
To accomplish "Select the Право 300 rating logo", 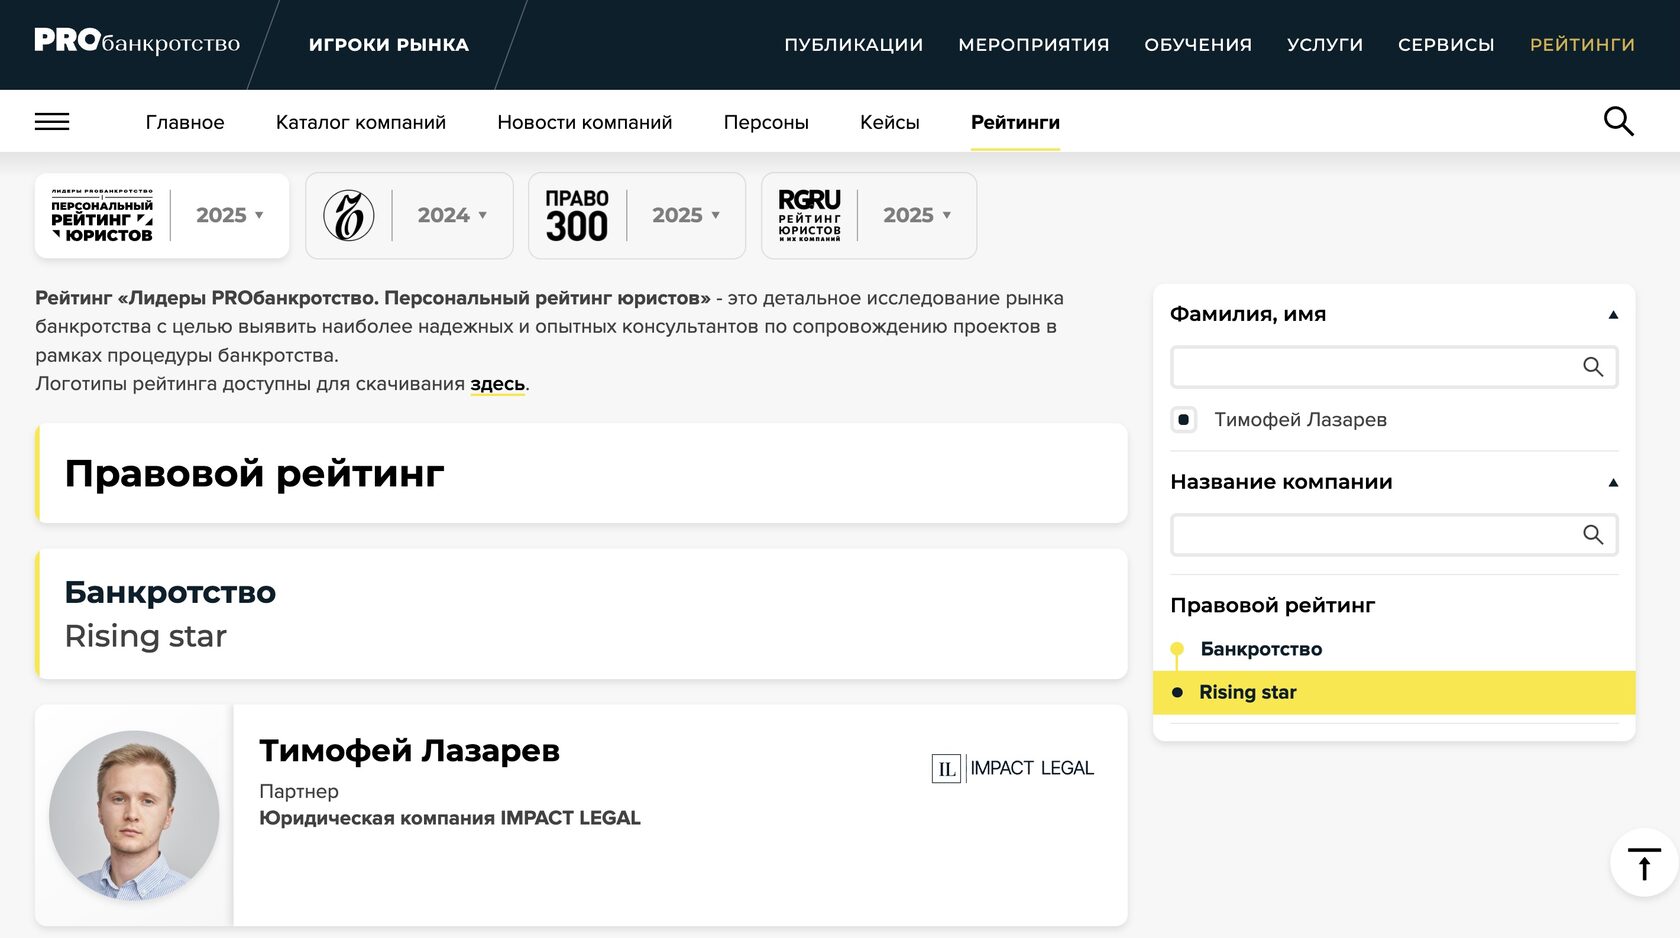I will (x=577, y=215).
